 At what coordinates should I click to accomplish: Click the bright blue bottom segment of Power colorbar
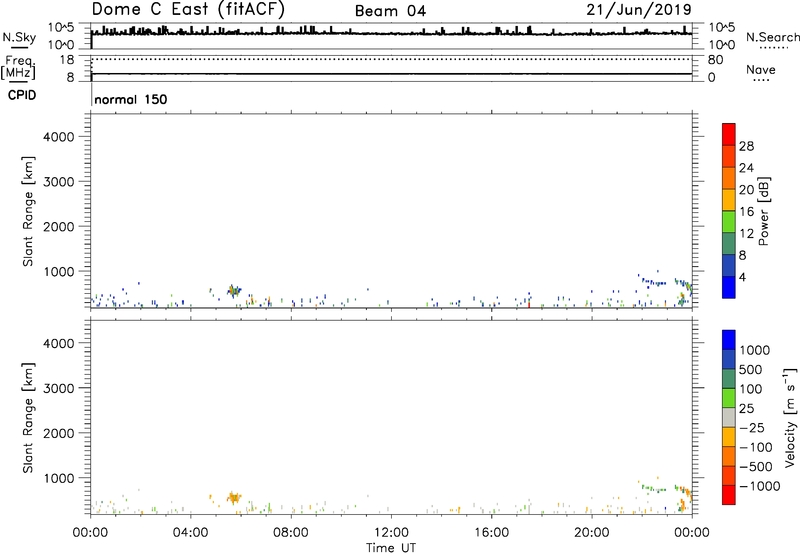(x=729, y=287)
